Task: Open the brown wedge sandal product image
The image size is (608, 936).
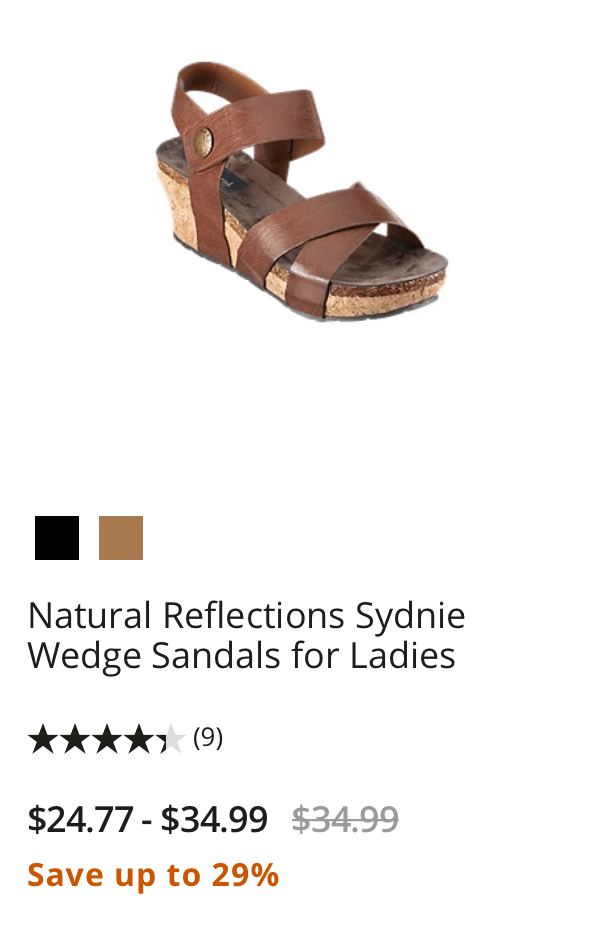Action: 302,190
